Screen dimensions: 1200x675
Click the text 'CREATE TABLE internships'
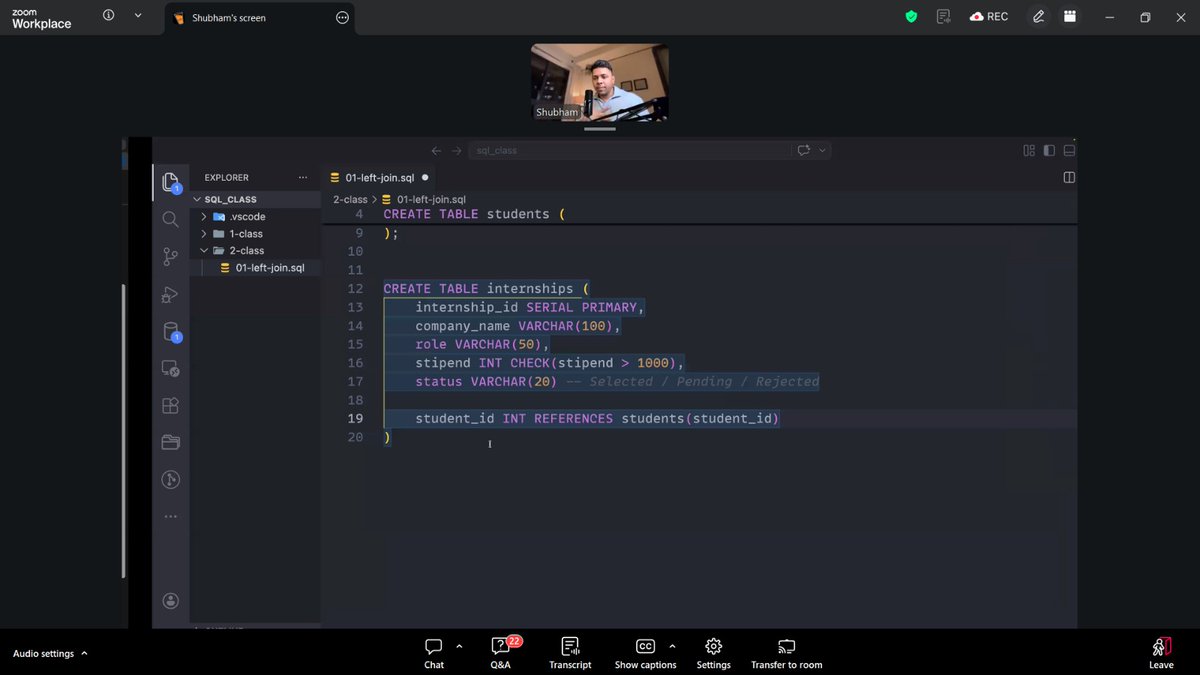[480, 289]
